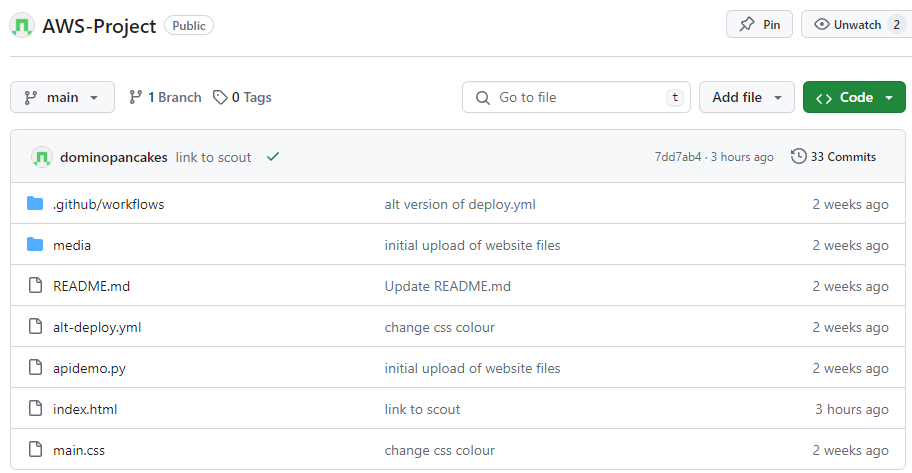Image resolution: width=912 pixels, height=473 pixels.
Task: Open commit alt version of deploy.yml
Action: [460, 204]
